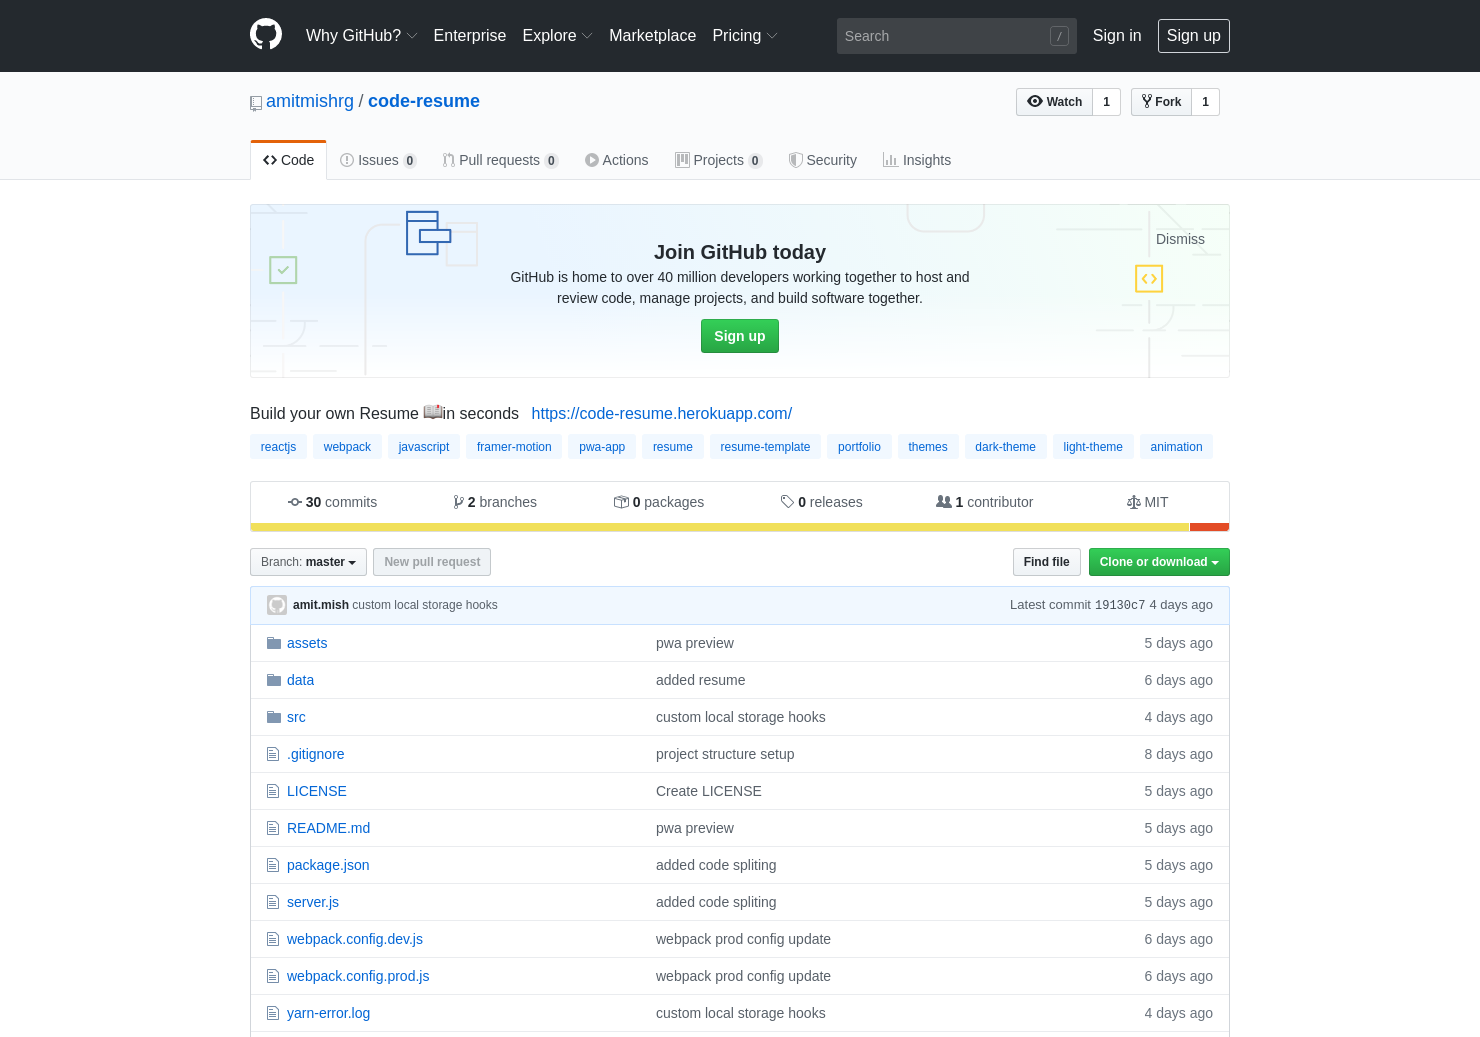The image size is (1480, 1037).
Task: Click the blue project board icon in banner
Action: (428, 233)
